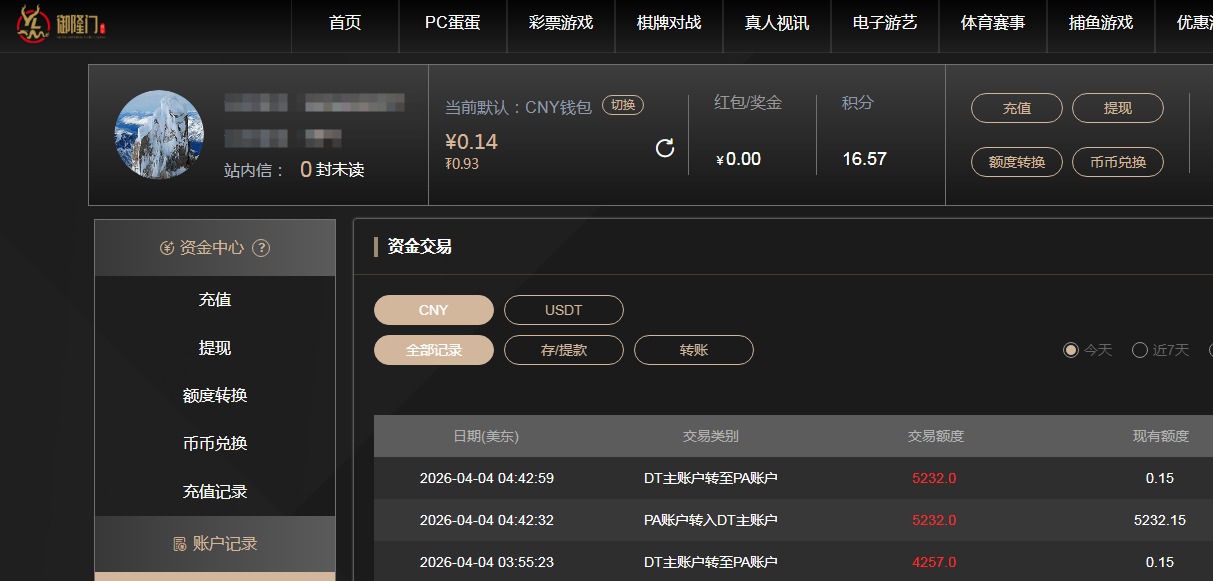Image resolution: width=1213 pixels, height=581 pixels.
Task: Click the 资金中心 coin icon
Action: coord(167,248)
